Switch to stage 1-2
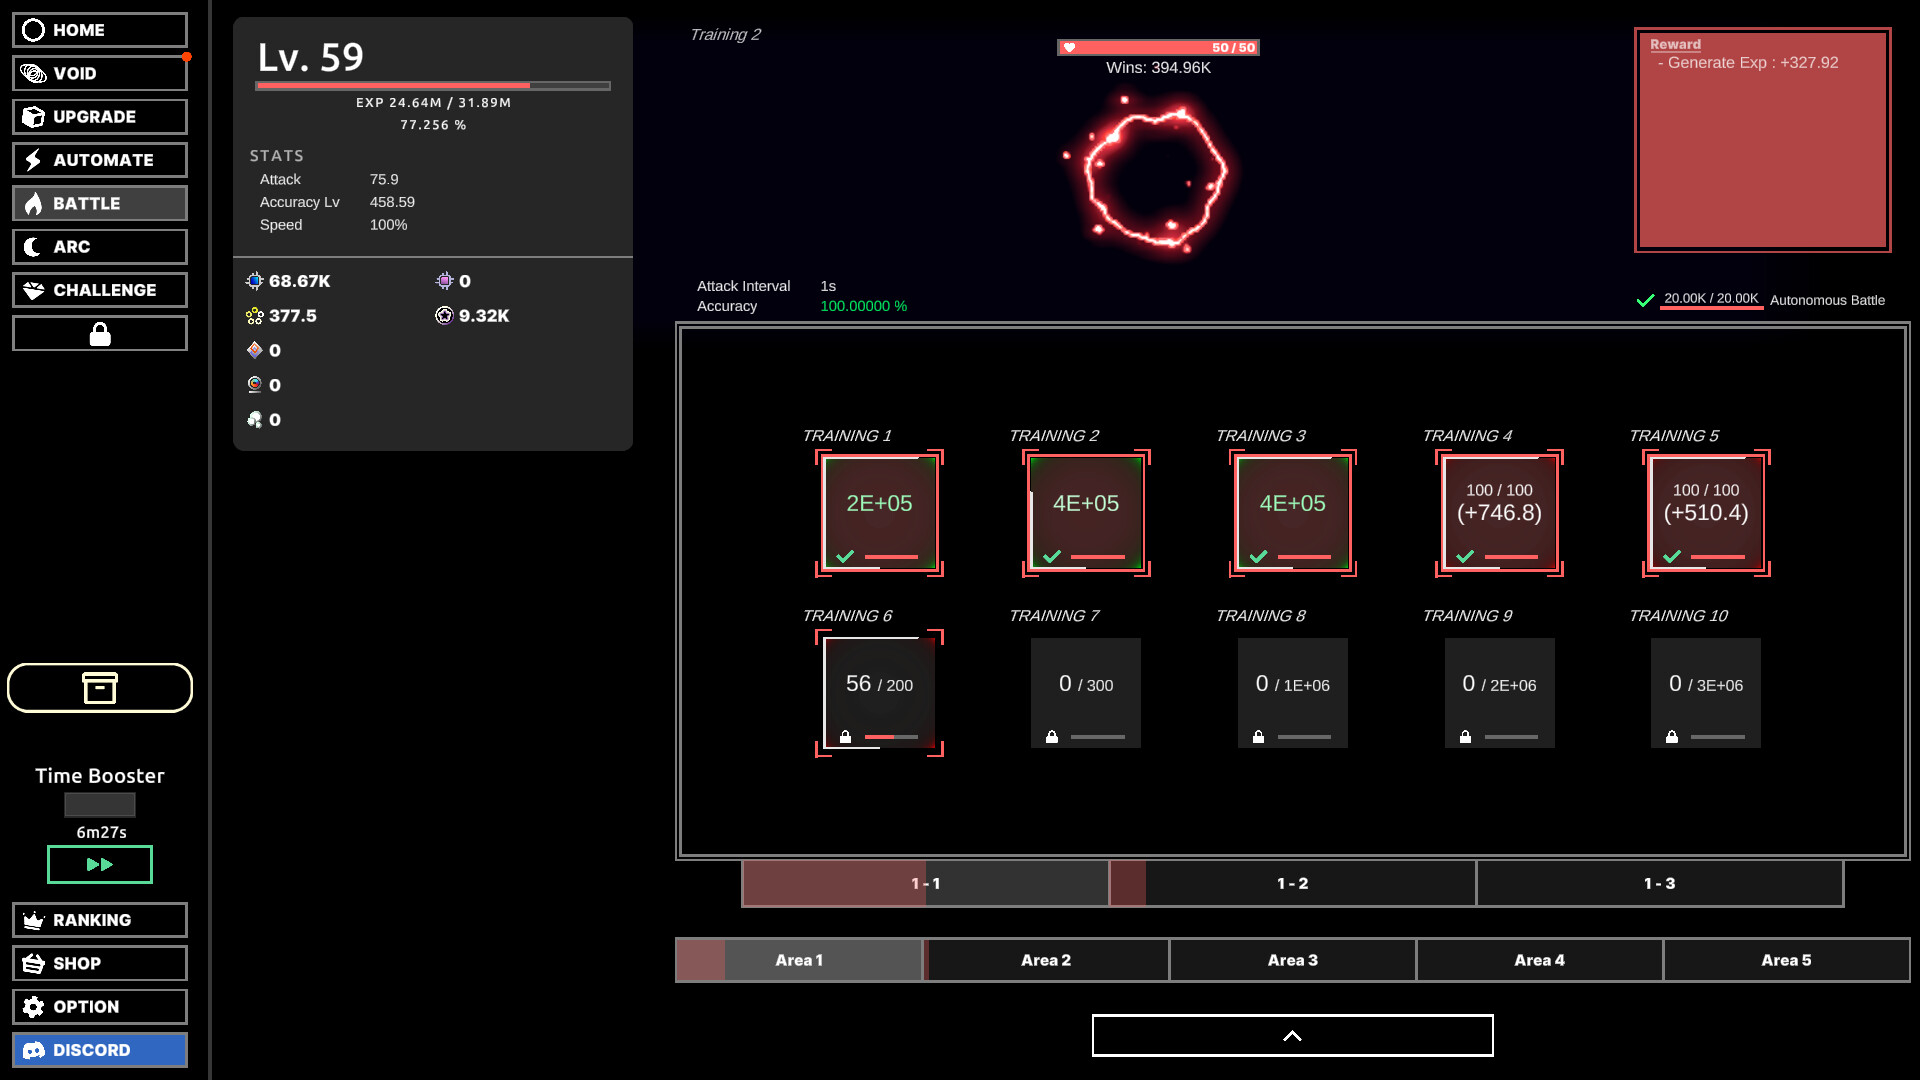 (1291, 883)
